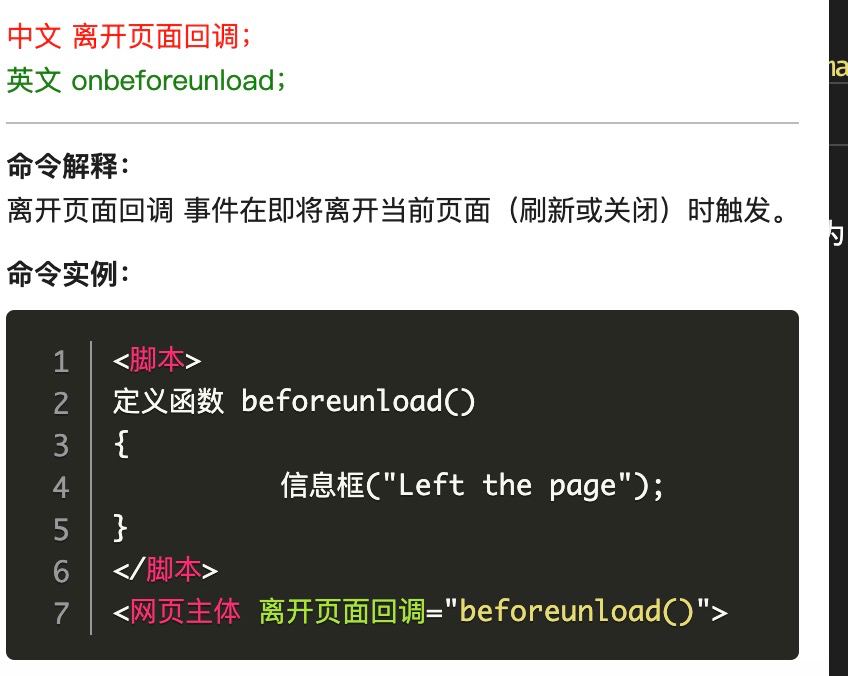Click the opening 脚本 tag in code
The height and width of the screenshot is (676, 848).
[x=157, y=360]
